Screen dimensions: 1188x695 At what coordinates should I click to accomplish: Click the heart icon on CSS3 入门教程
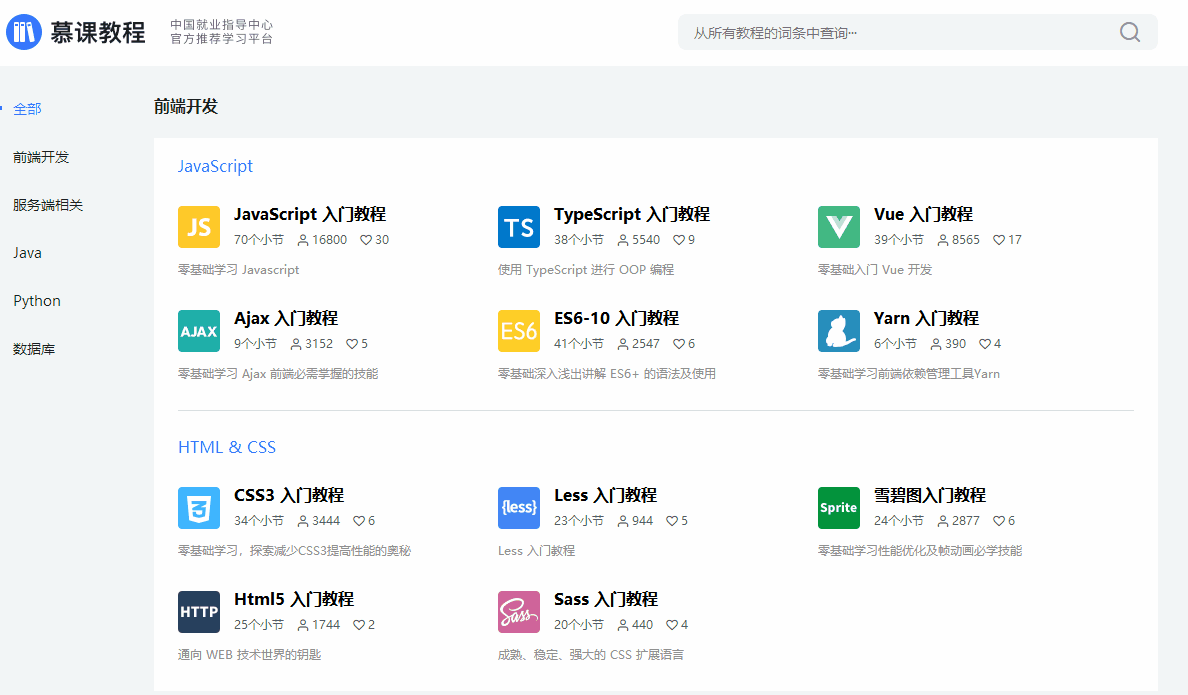(x=359, y=521)
